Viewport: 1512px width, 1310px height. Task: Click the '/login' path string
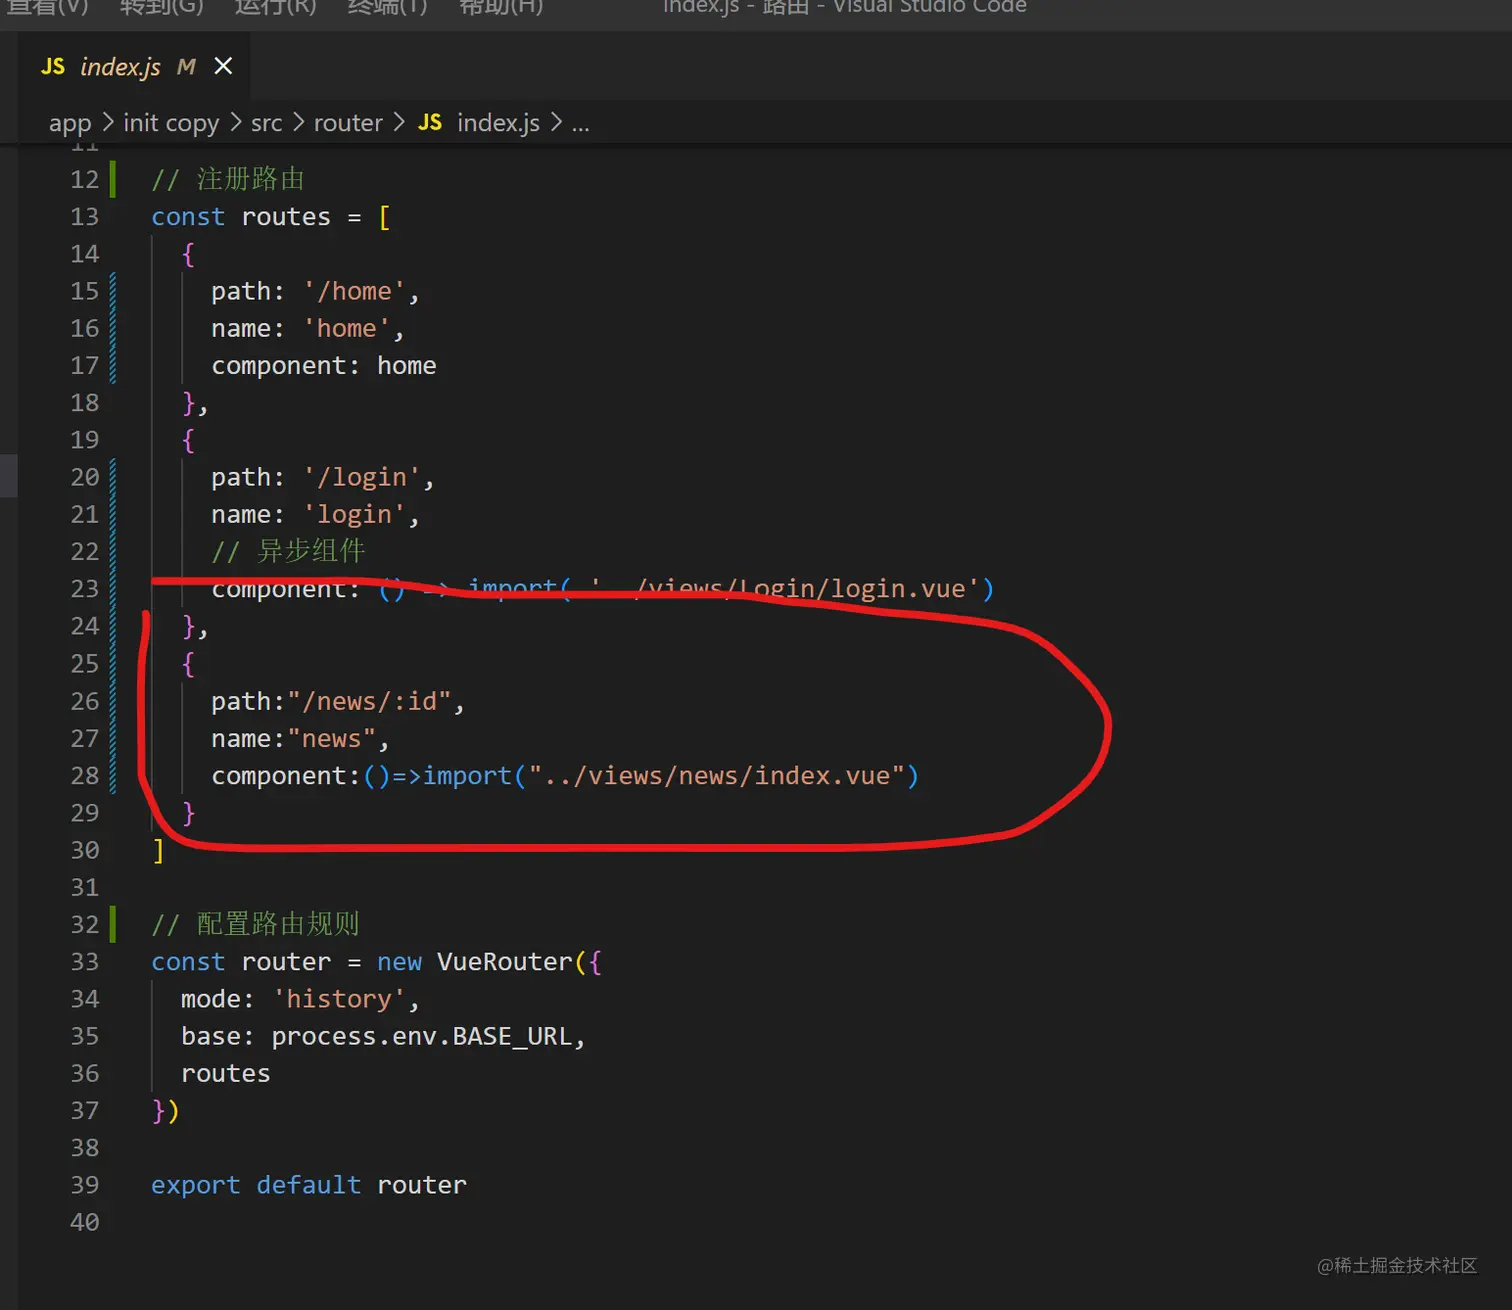click(x=362, y=477)
